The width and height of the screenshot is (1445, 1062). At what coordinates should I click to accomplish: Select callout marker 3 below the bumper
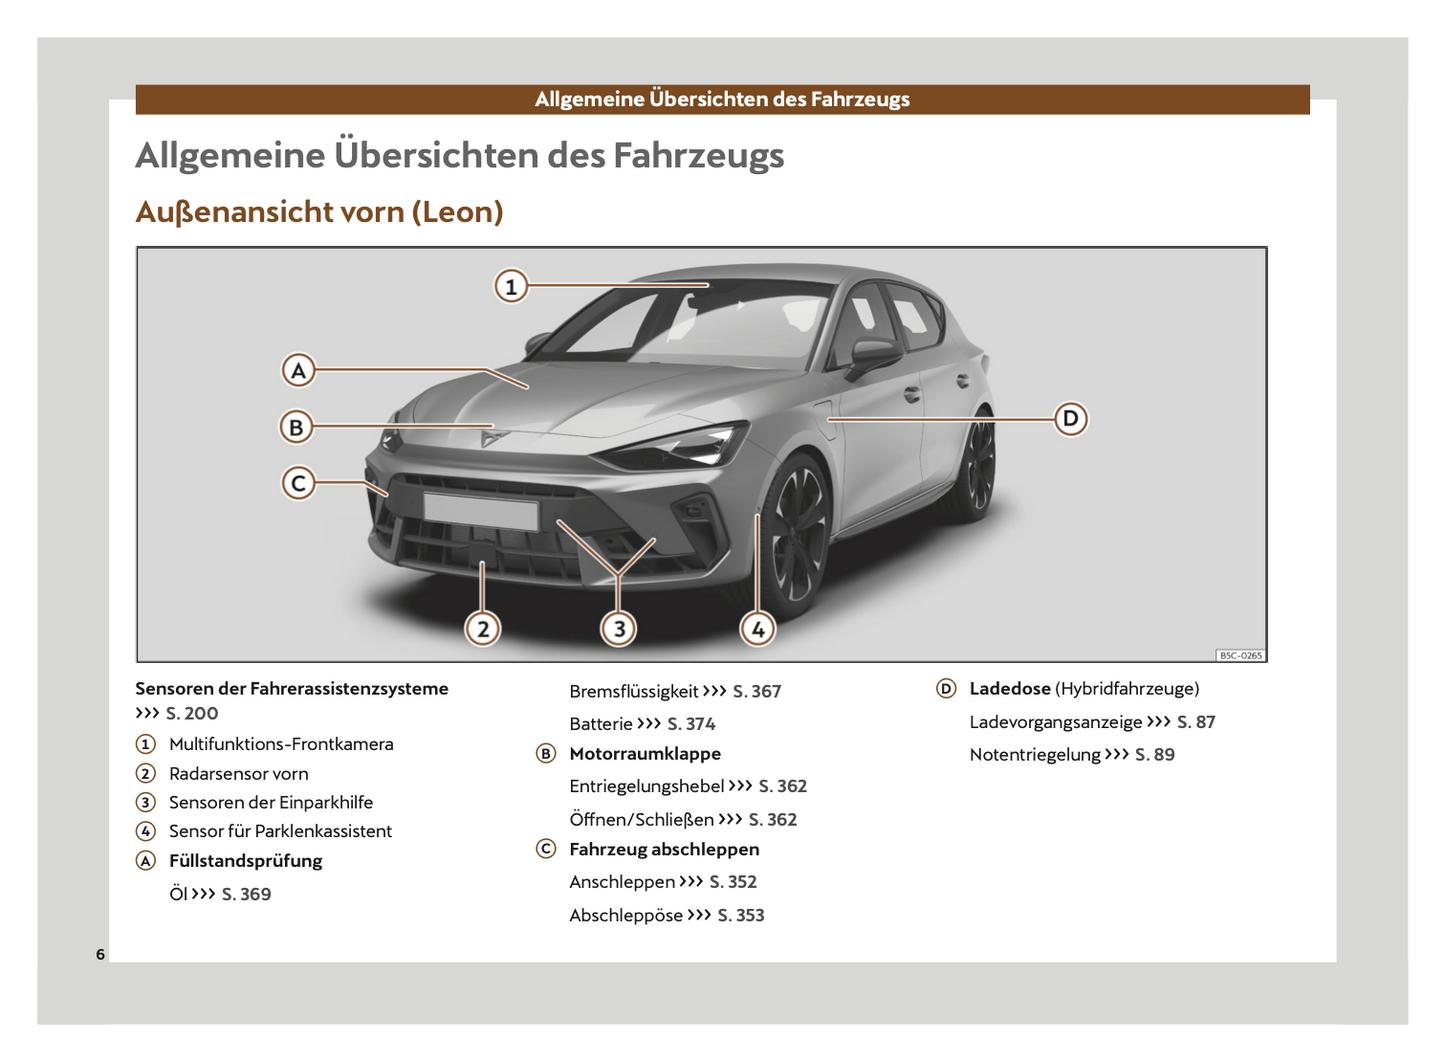pyautogui.click(x=619, y=629)
